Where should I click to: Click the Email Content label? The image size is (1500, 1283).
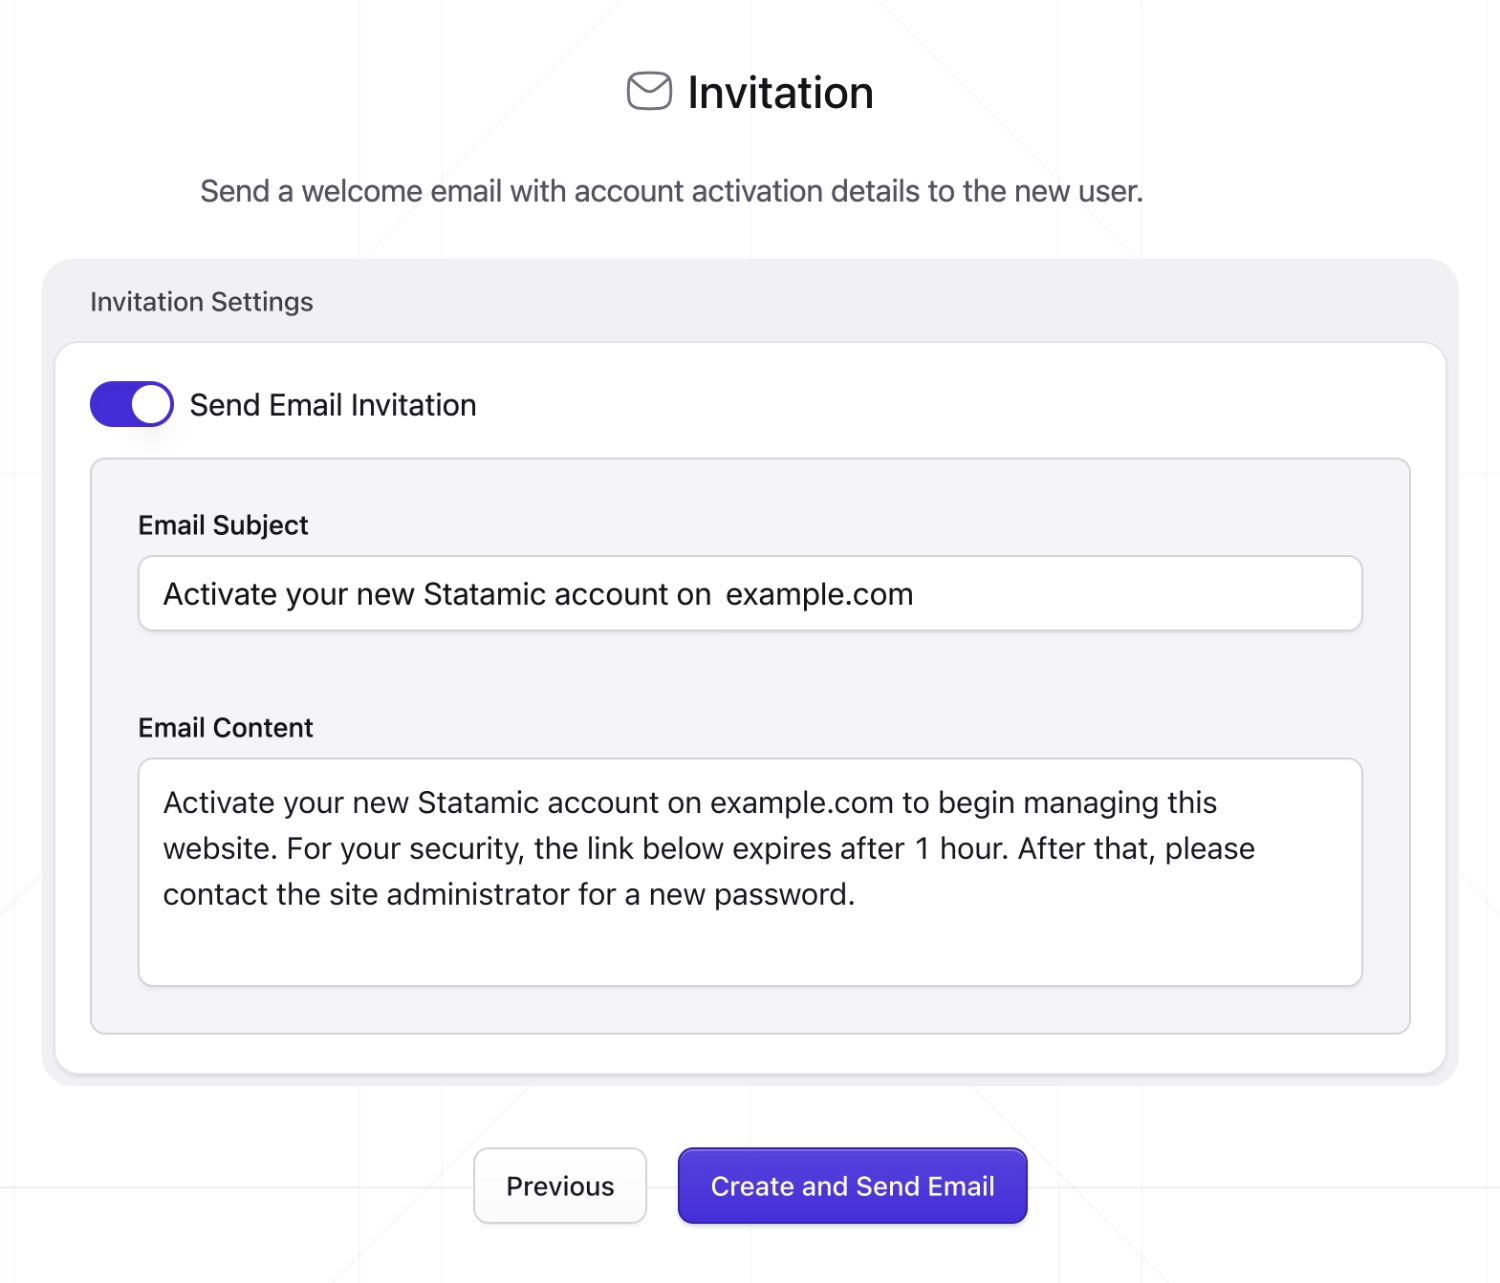[x=226, y=727]
